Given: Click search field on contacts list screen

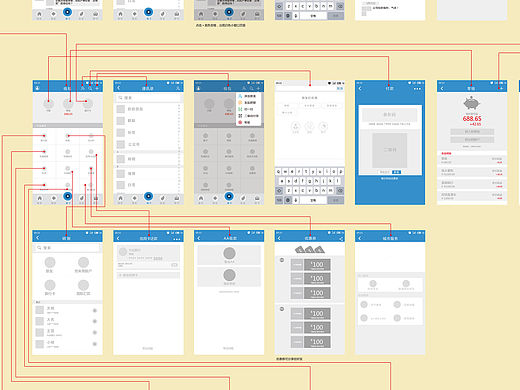Looking at the screenshot, I should 148,98.
